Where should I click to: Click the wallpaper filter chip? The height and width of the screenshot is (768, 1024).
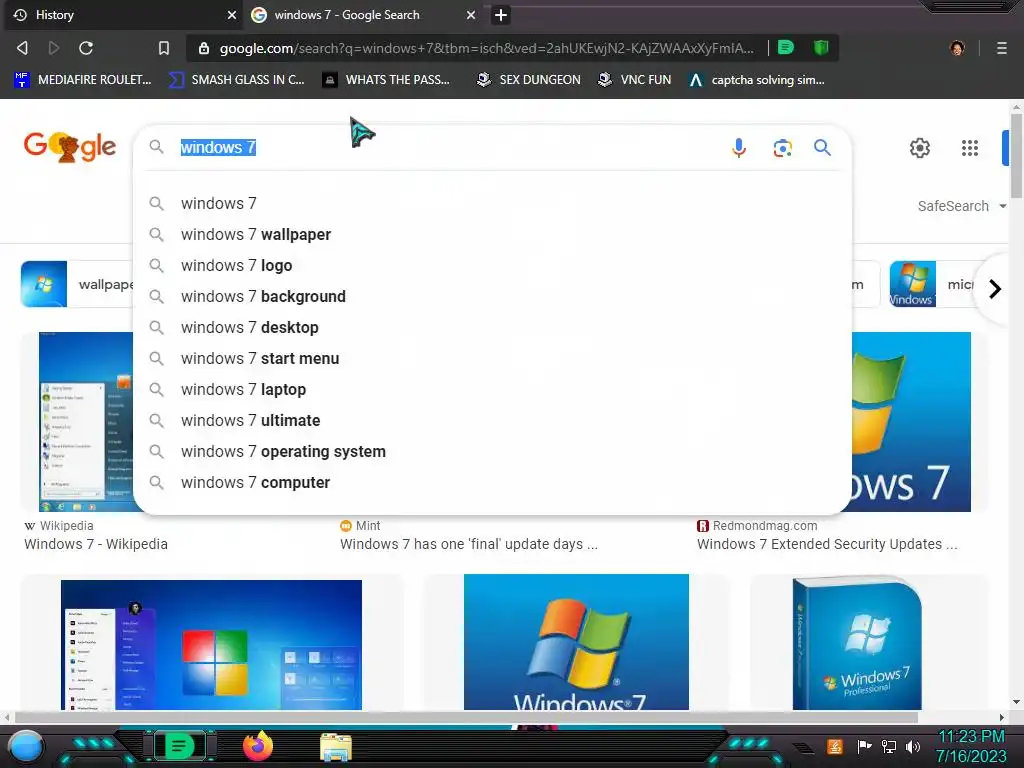tap(77, 284)
